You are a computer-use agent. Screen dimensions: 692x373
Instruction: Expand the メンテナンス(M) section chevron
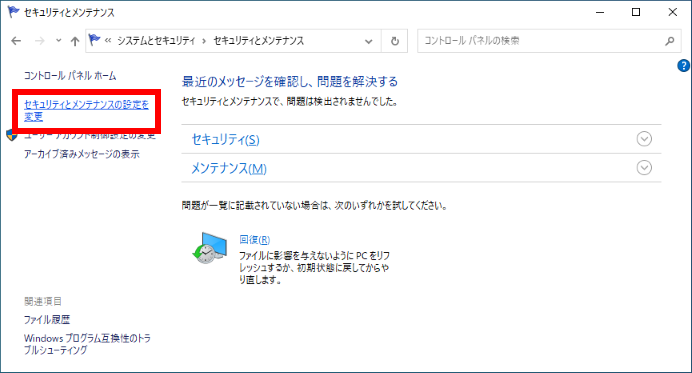[644, 168]
